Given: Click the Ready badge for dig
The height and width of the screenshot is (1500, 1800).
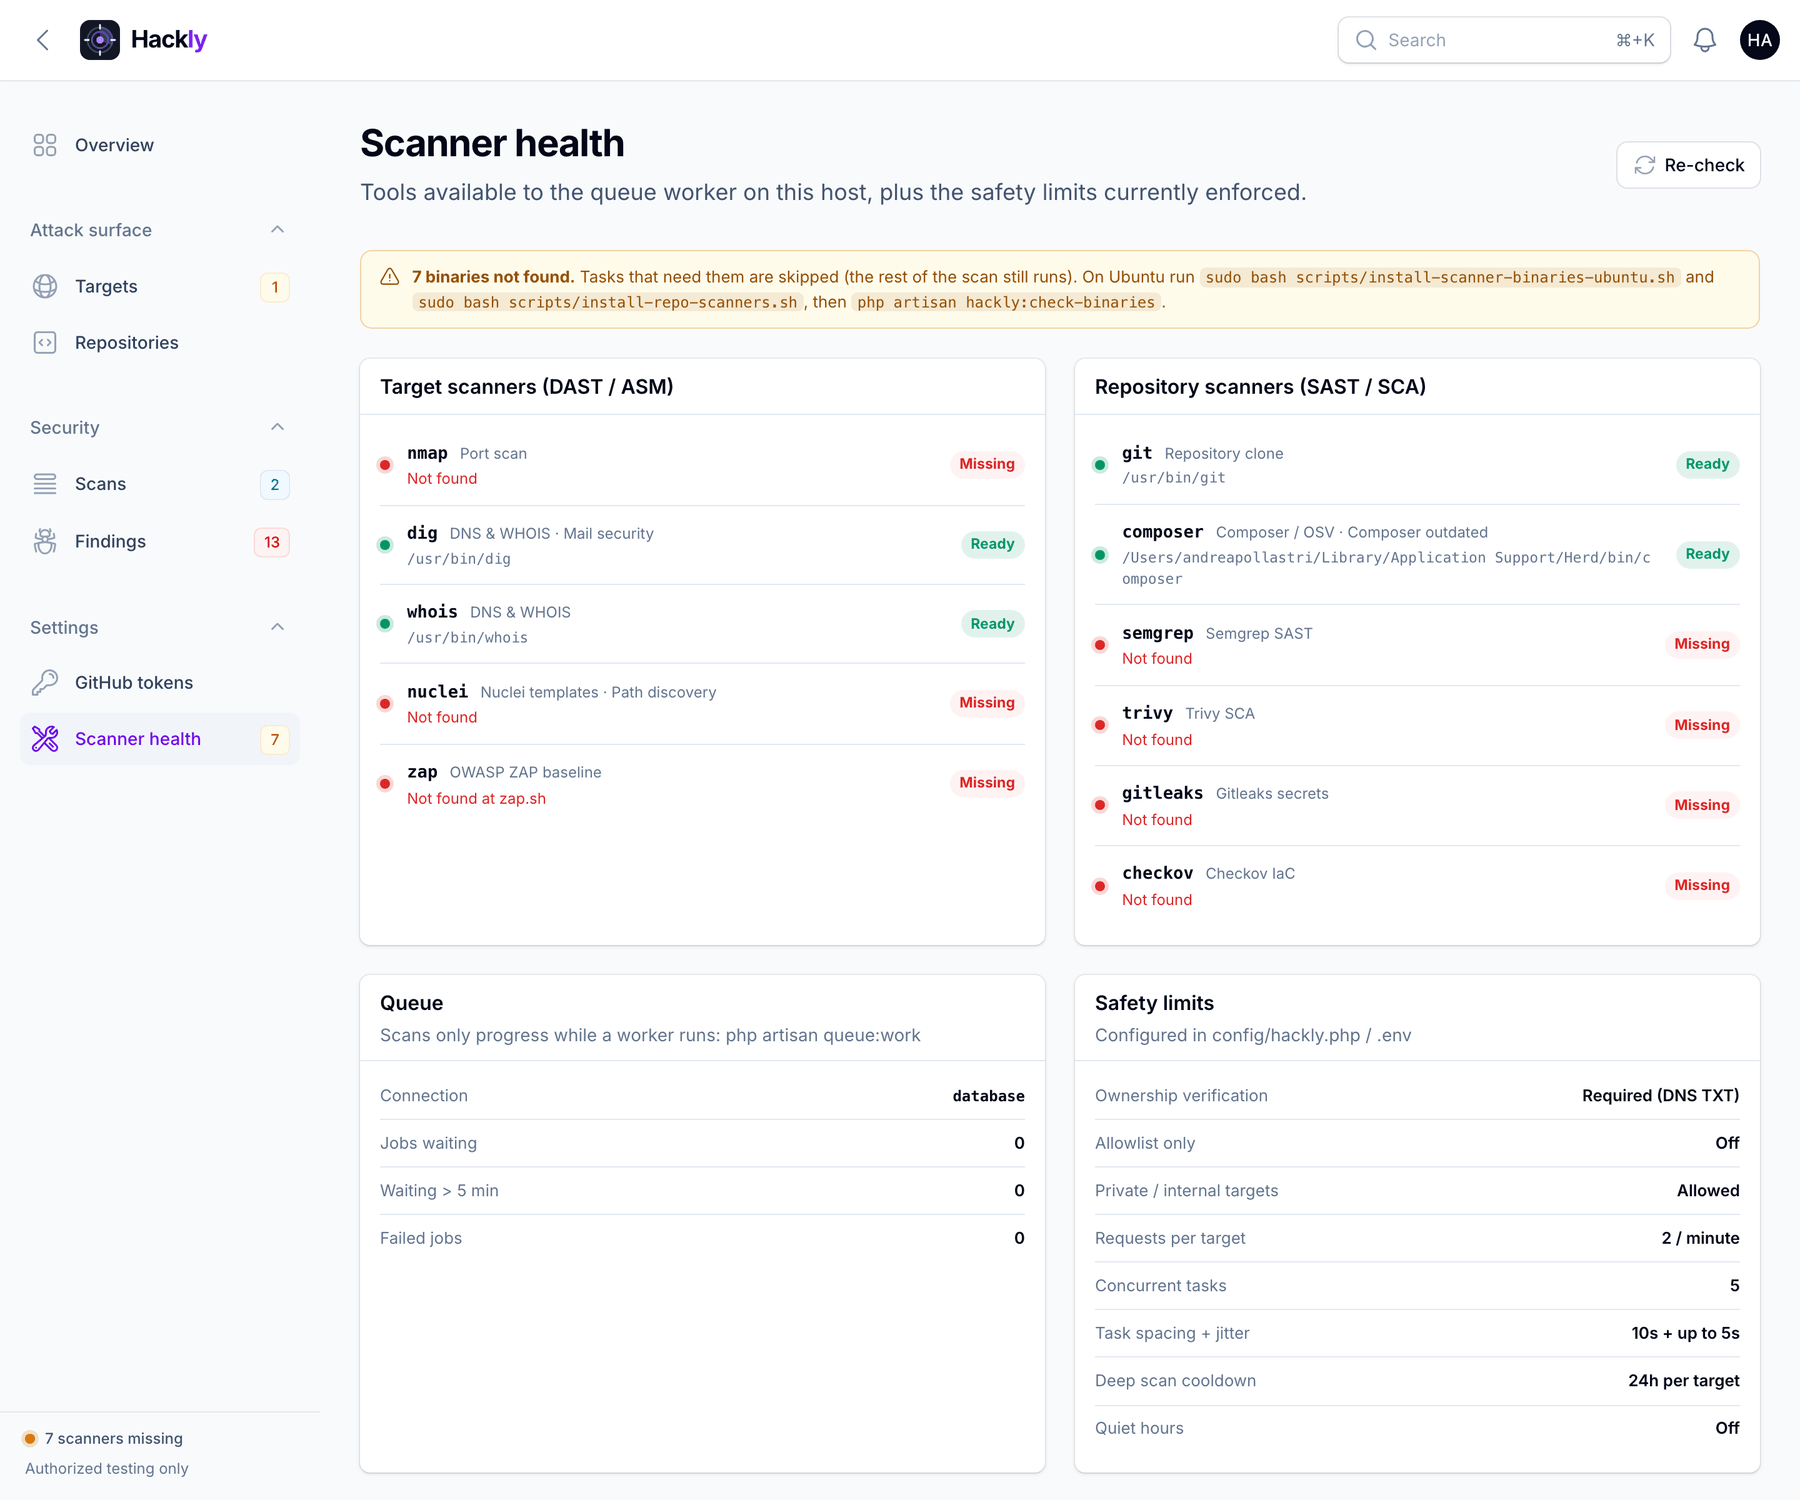Looking at the screenshot, I should point(992,544).
